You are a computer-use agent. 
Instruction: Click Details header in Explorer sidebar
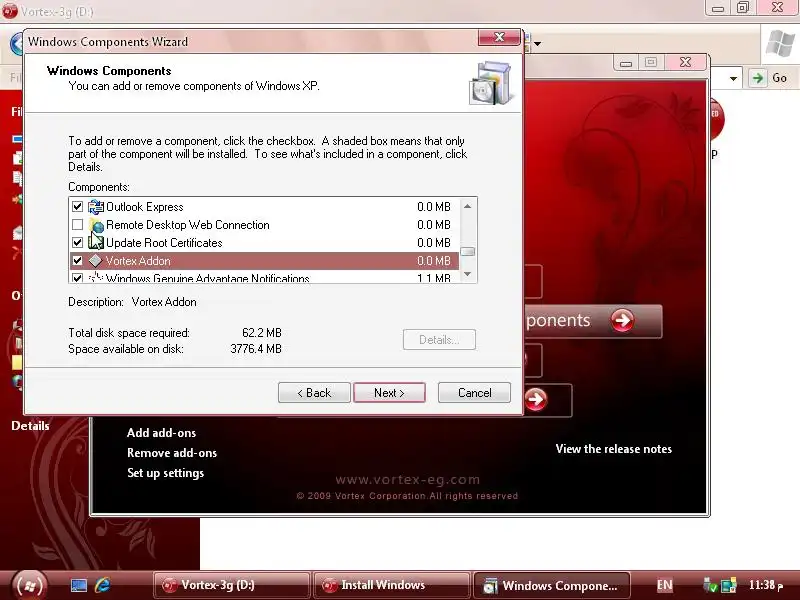30,426
